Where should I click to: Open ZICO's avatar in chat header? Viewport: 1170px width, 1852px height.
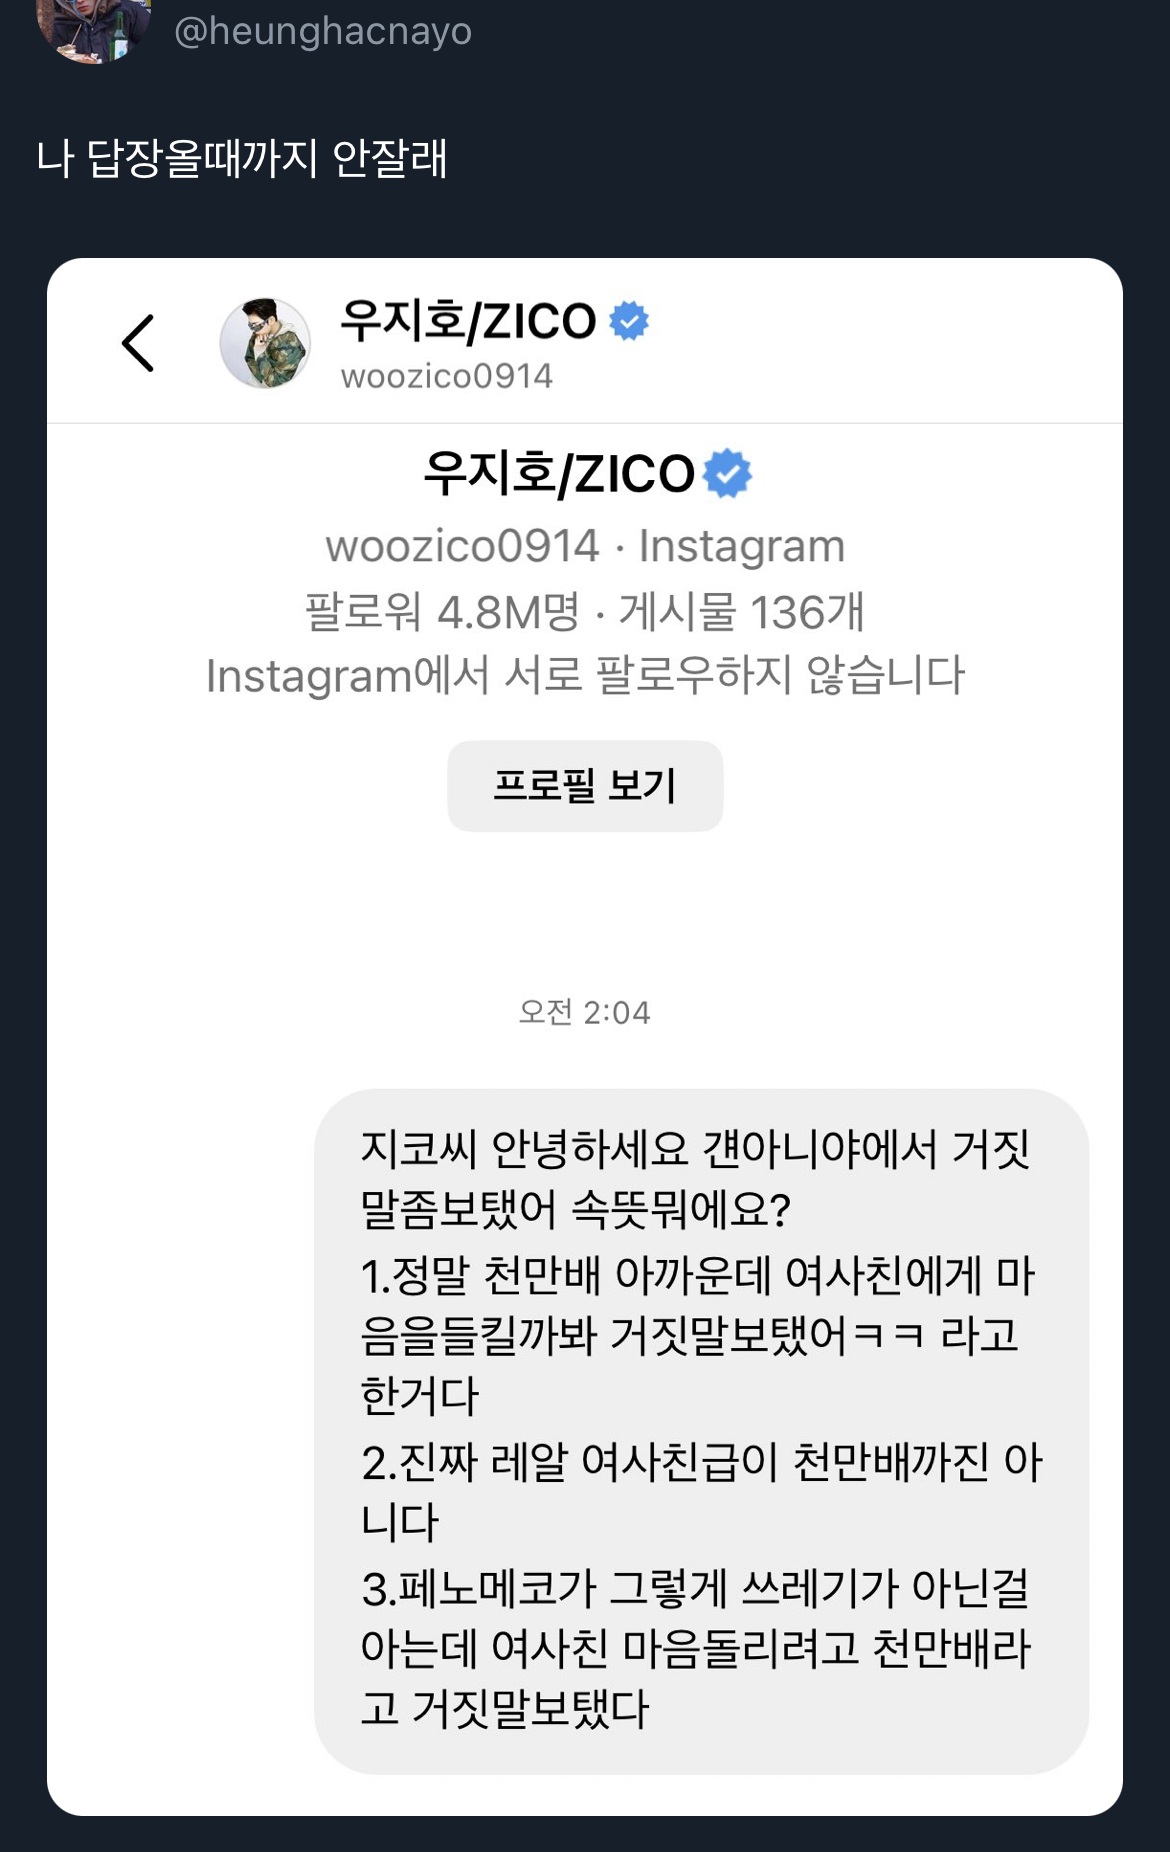(x=265, y=343)
